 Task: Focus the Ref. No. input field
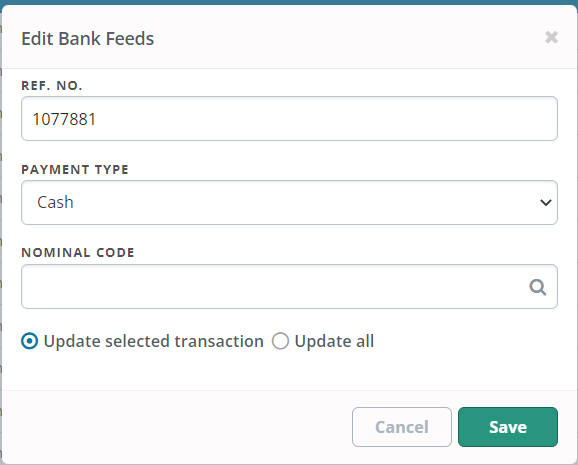289,118
